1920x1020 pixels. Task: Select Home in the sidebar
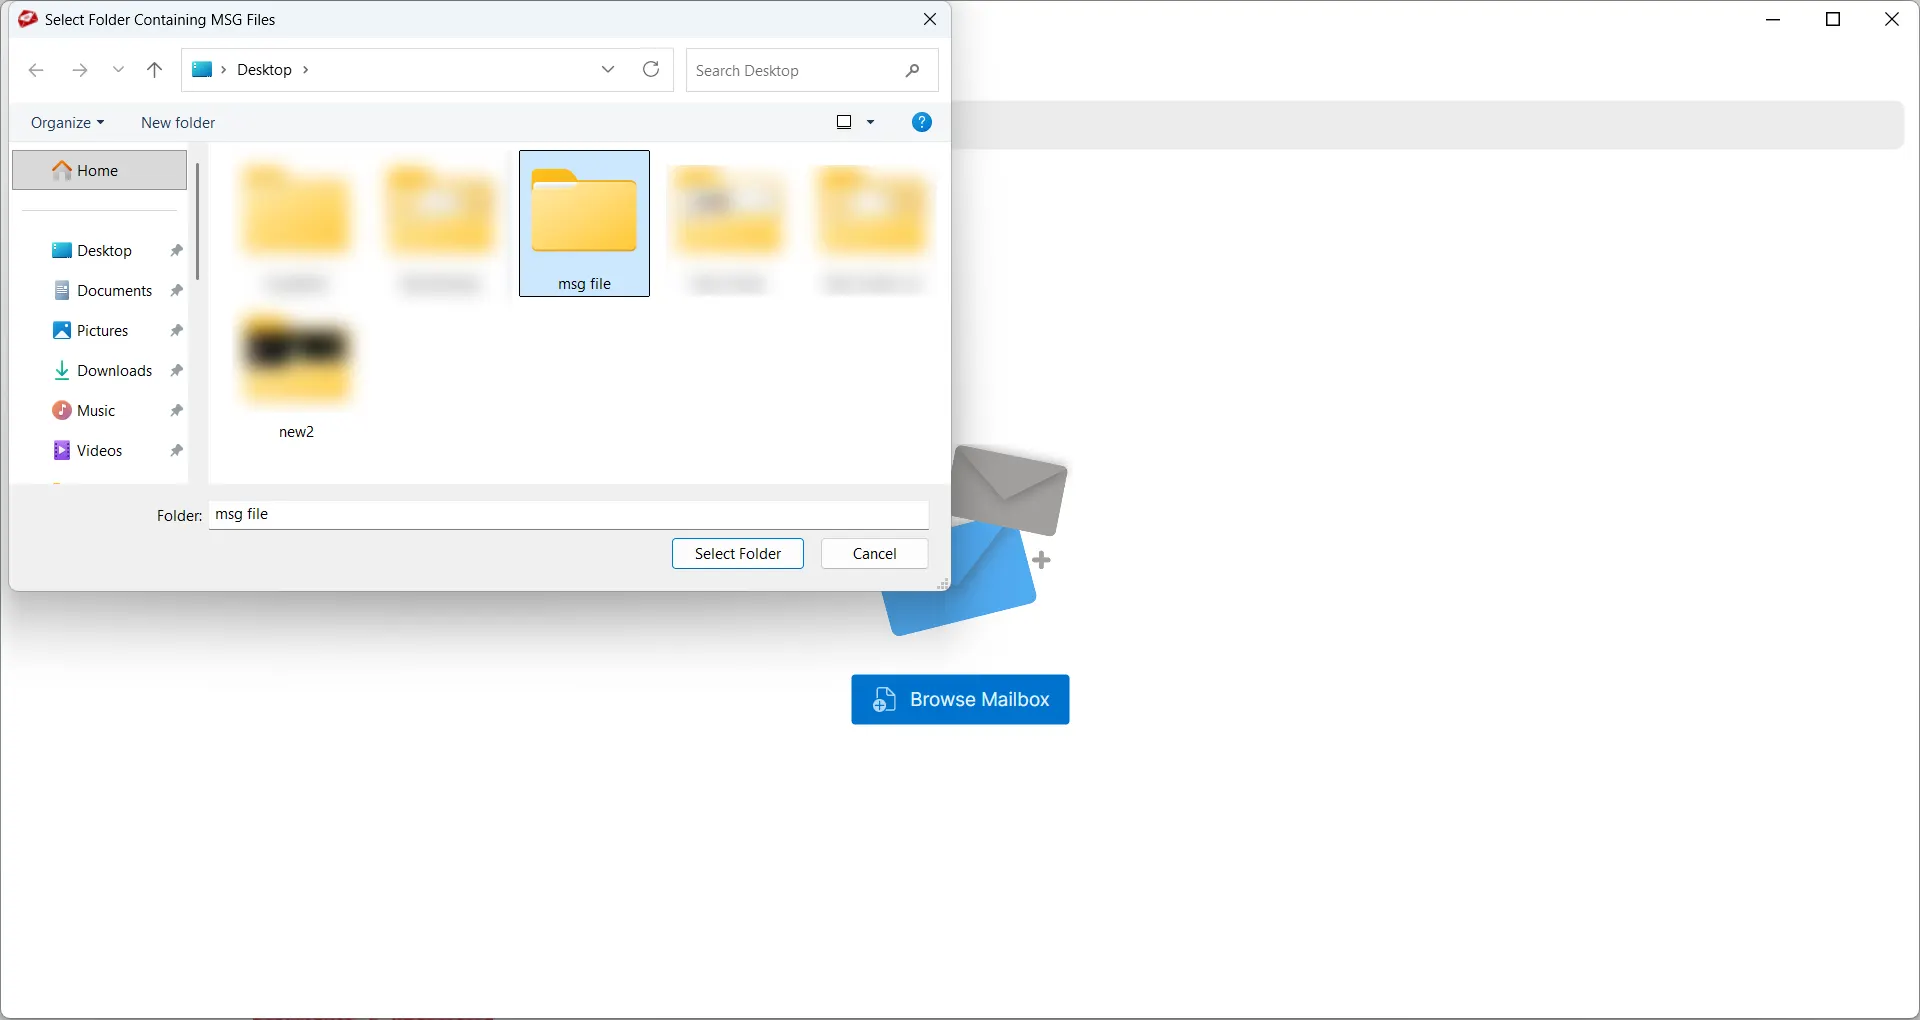(96, 170)
